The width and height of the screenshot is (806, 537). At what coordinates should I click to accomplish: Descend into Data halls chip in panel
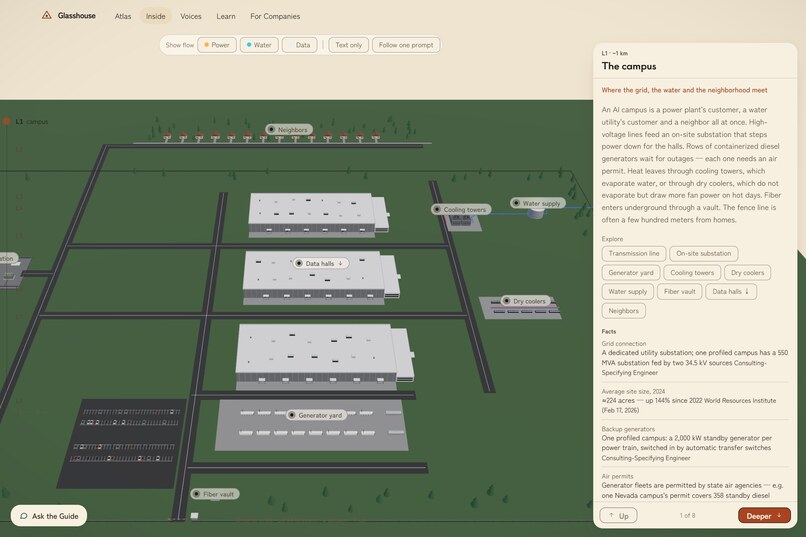tap(731, 291)
